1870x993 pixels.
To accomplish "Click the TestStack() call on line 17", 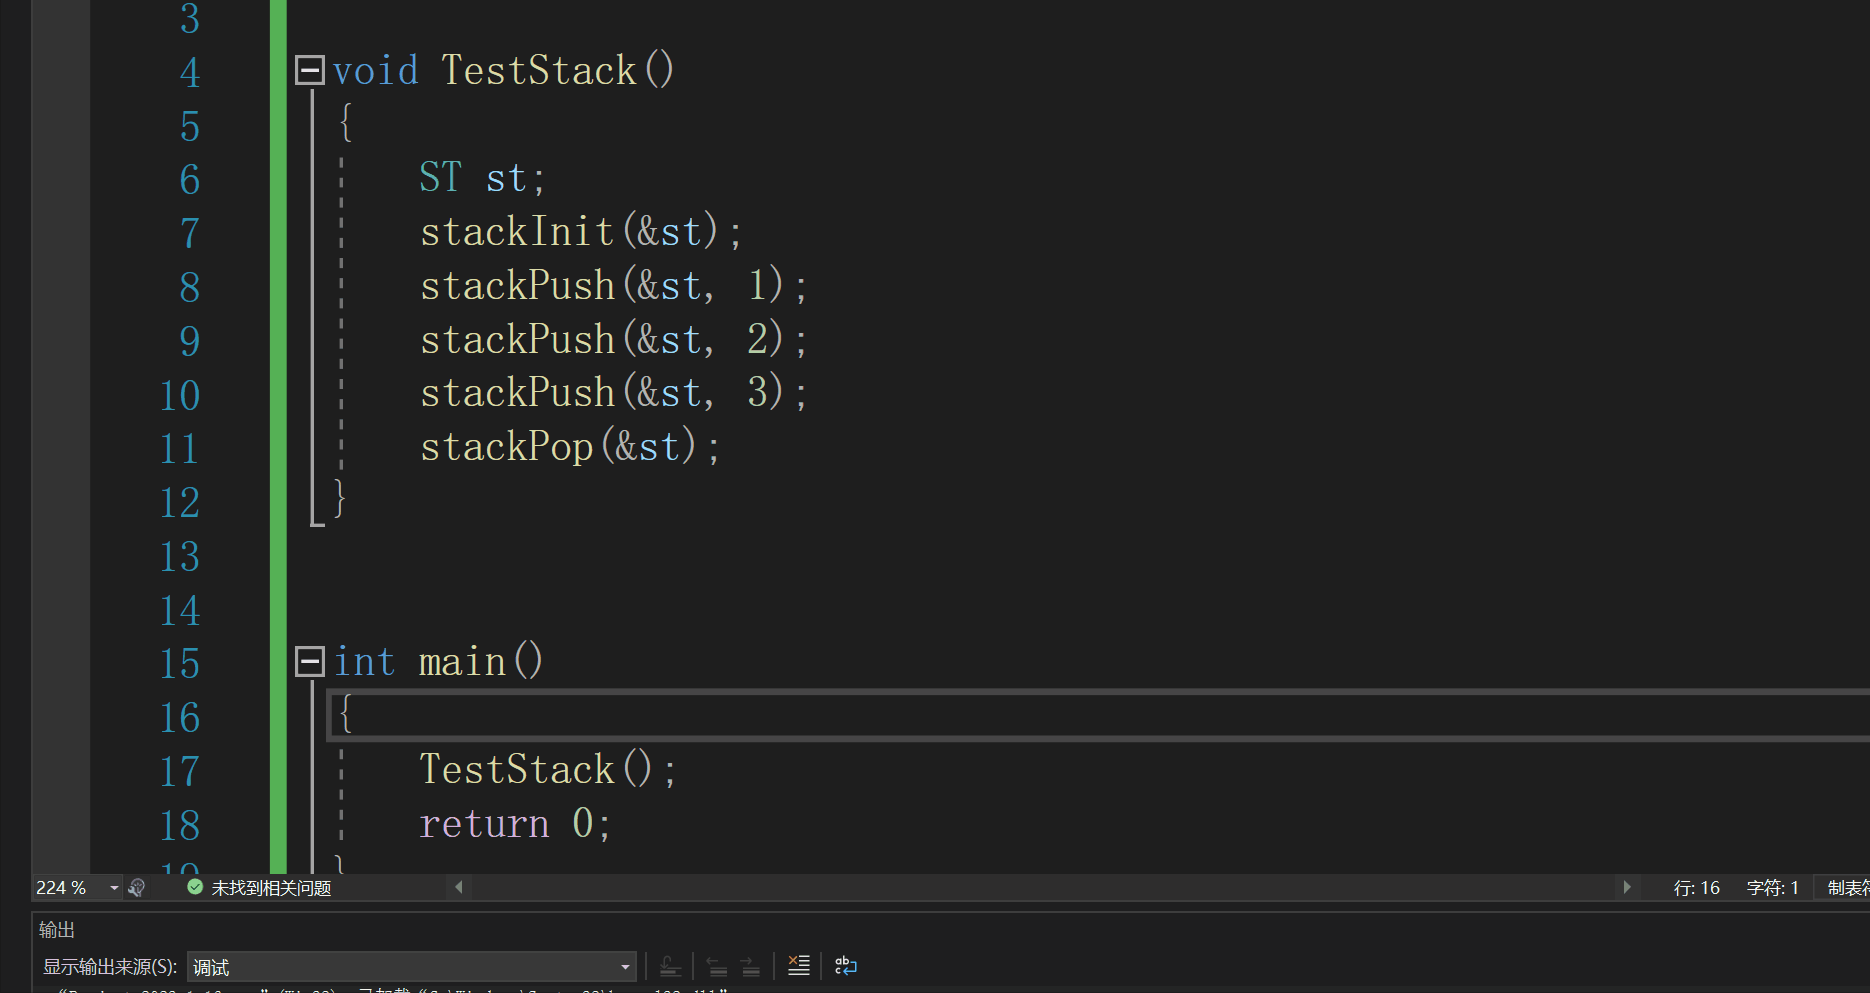I will [536, 769].
